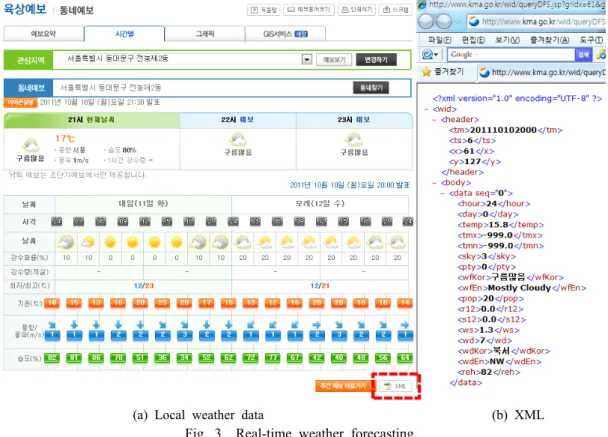The height and width of the screenshot is (437, 608).
Task: Click the 스크랩 scrap button
Action: click(x=396, y=10)
